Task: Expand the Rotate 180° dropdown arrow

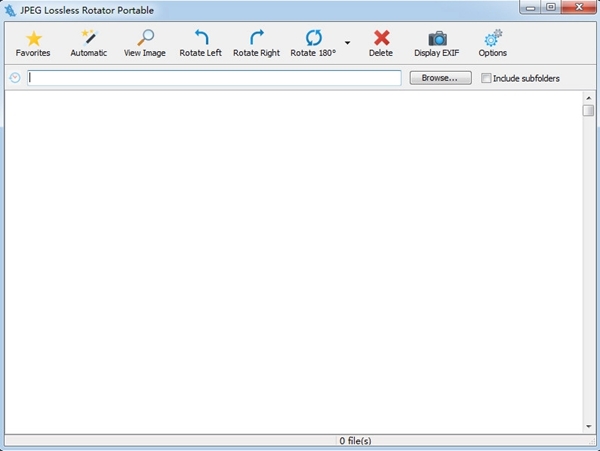Action: tap(347, 43)
